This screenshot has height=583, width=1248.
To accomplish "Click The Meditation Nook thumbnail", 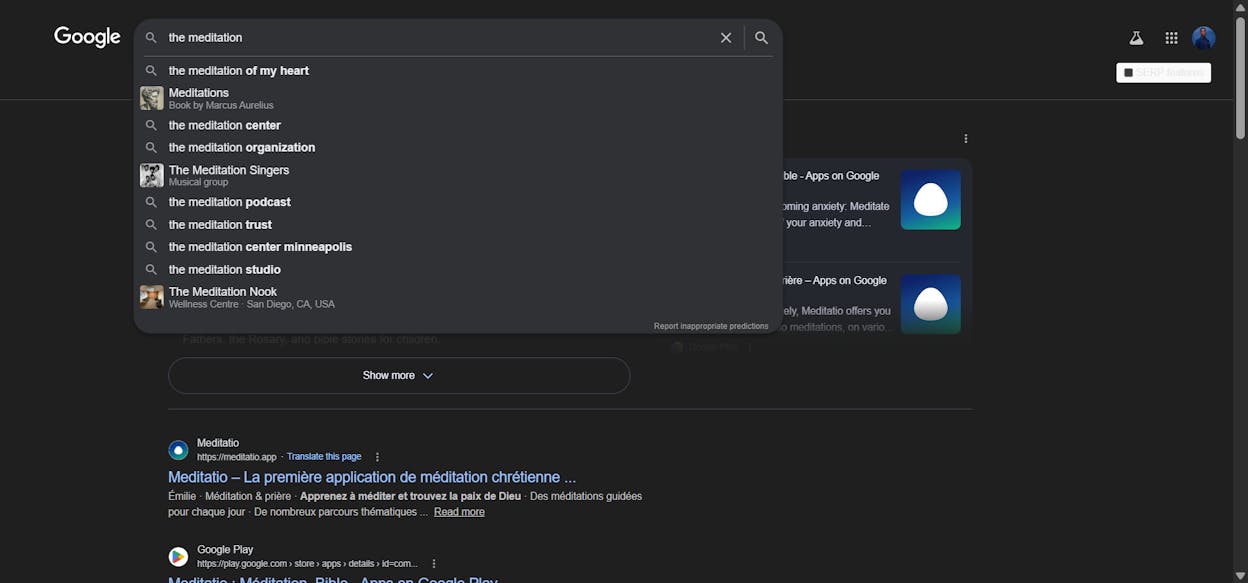I will click(x=152, y=297).
